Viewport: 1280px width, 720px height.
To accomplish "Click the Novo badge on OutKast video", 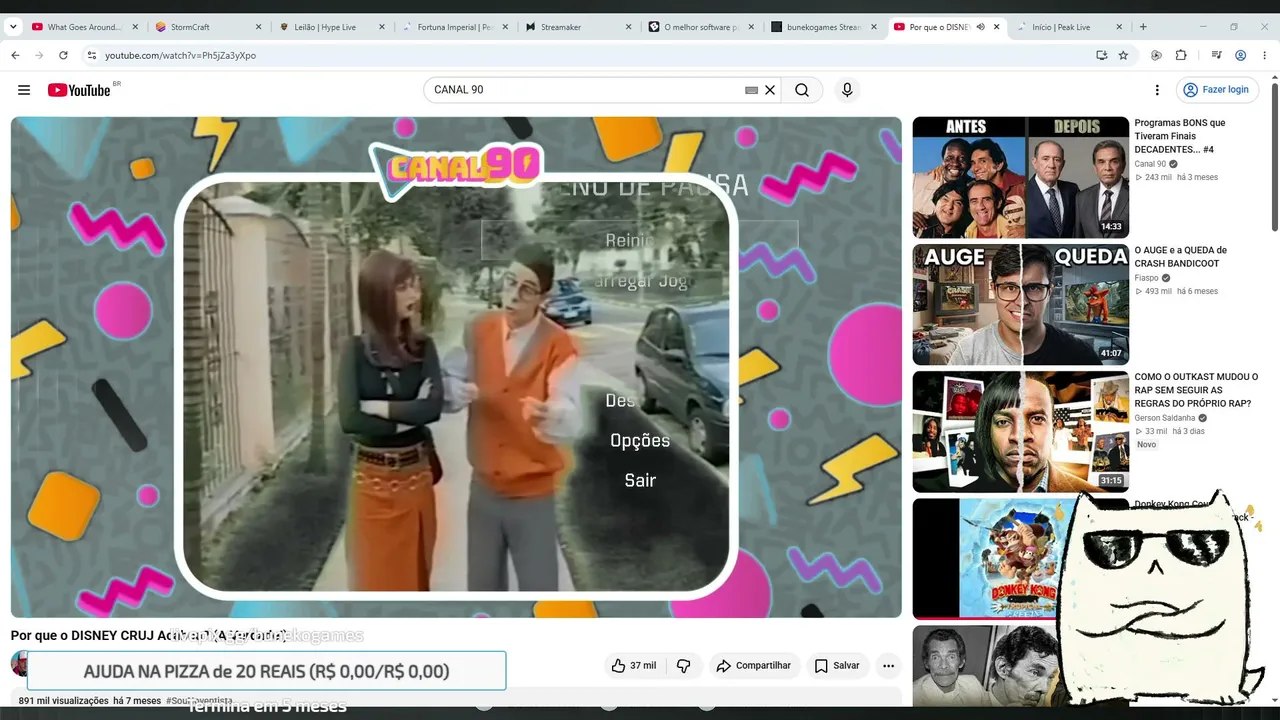I will (1146, 445).
